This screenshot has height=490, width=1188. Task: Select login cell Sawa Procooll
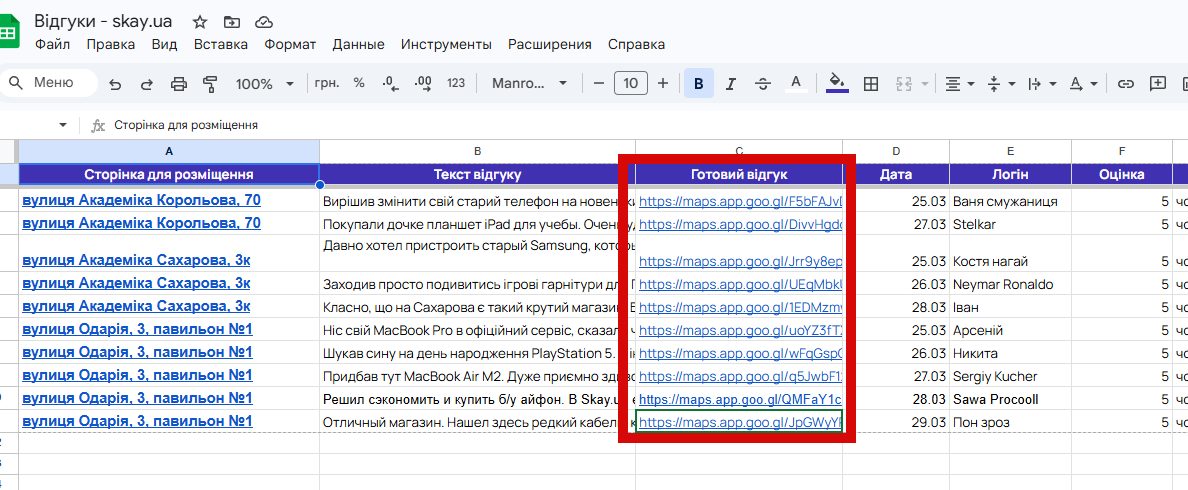pos(1010,399)
